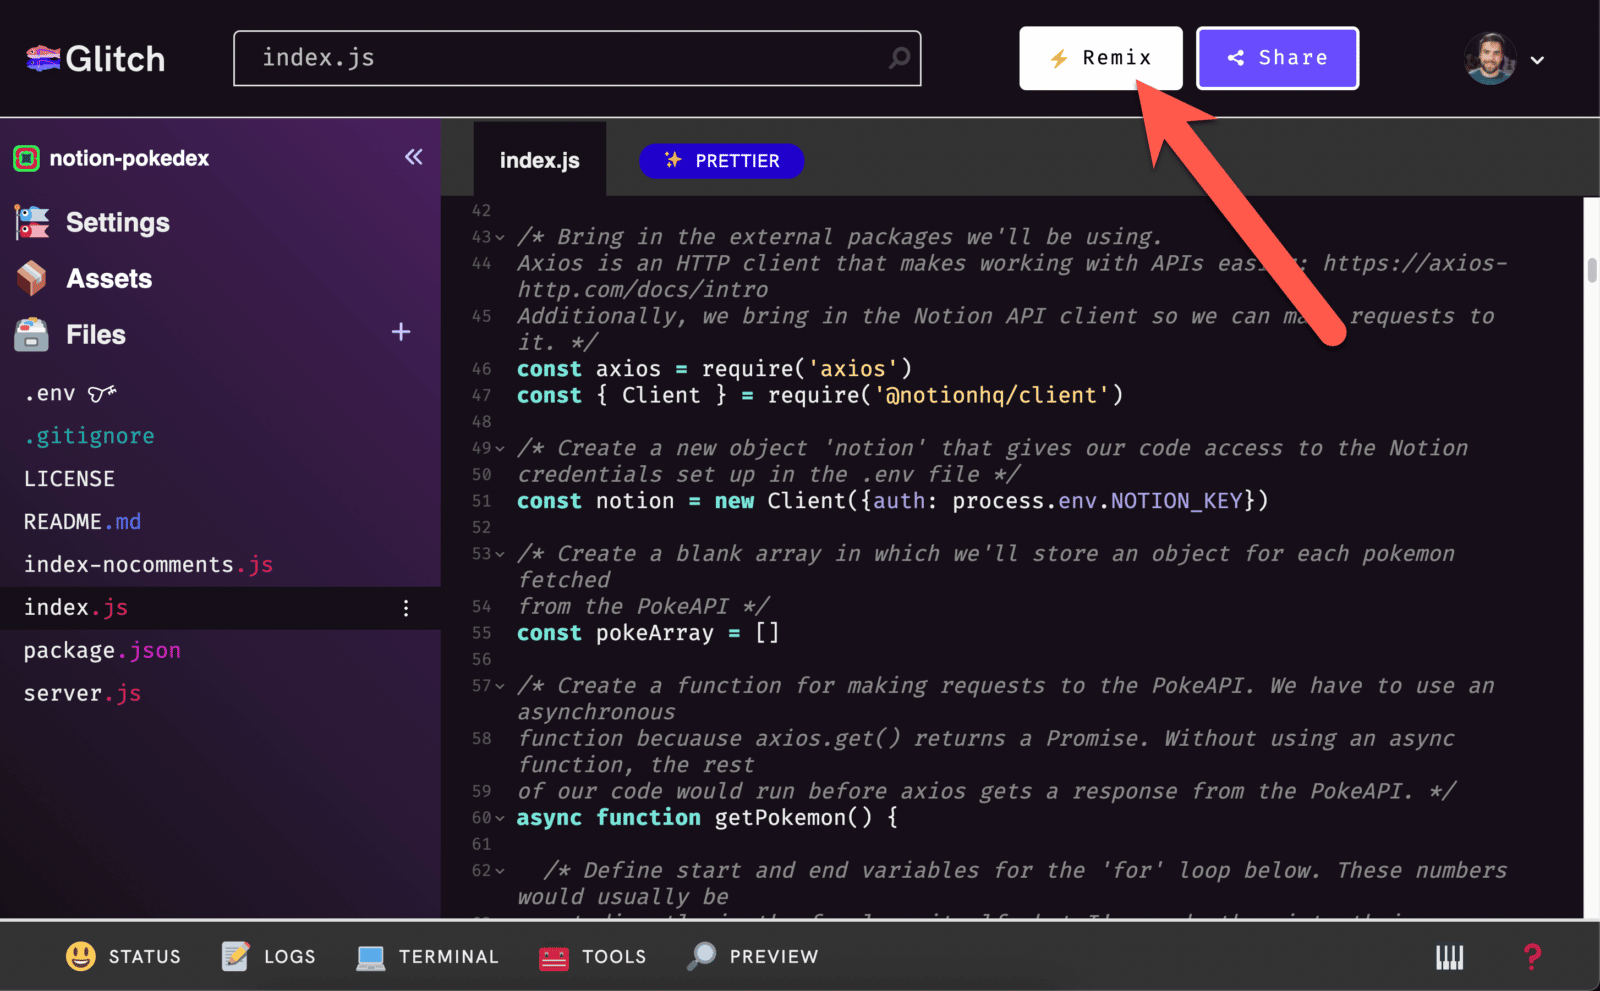Collapse the code fold at line 43
Image resolution: width=1600 pixels, height=991 pixels.
(499, 237)
